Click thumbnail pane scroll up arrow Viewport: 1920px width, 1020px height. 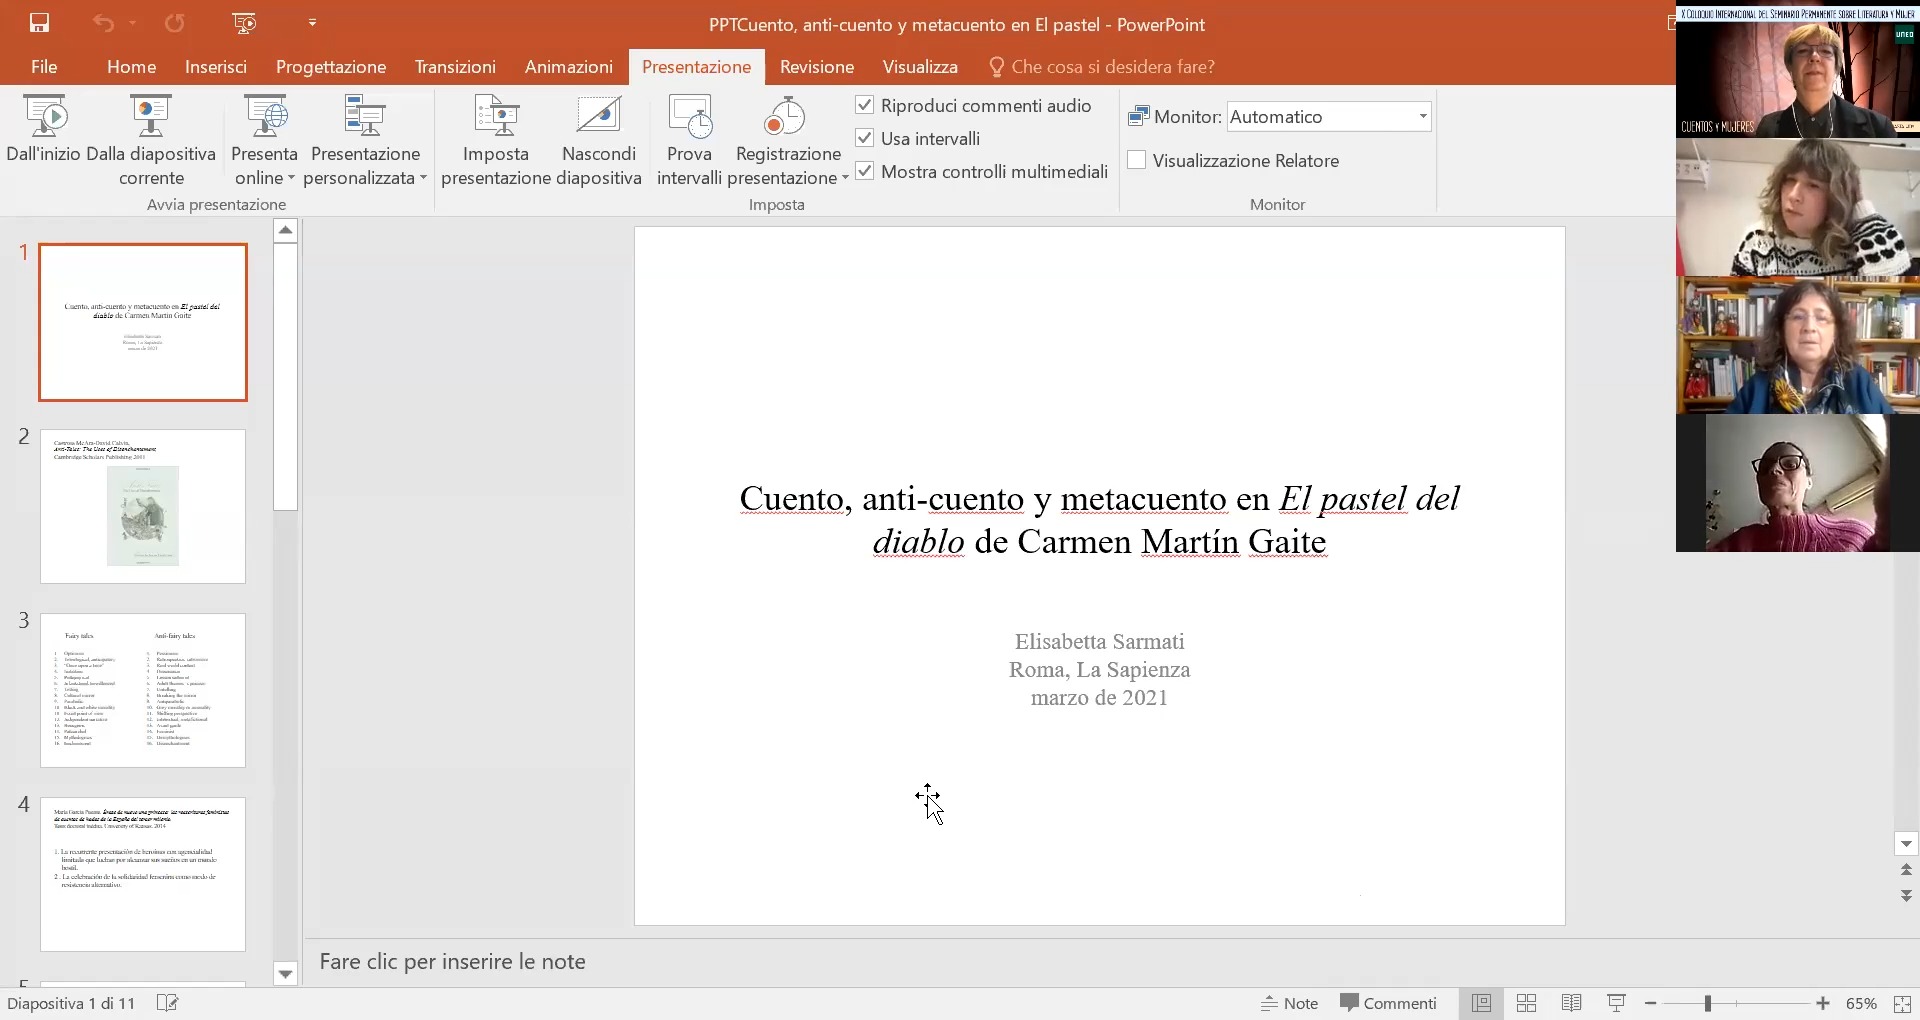[285, 231]
